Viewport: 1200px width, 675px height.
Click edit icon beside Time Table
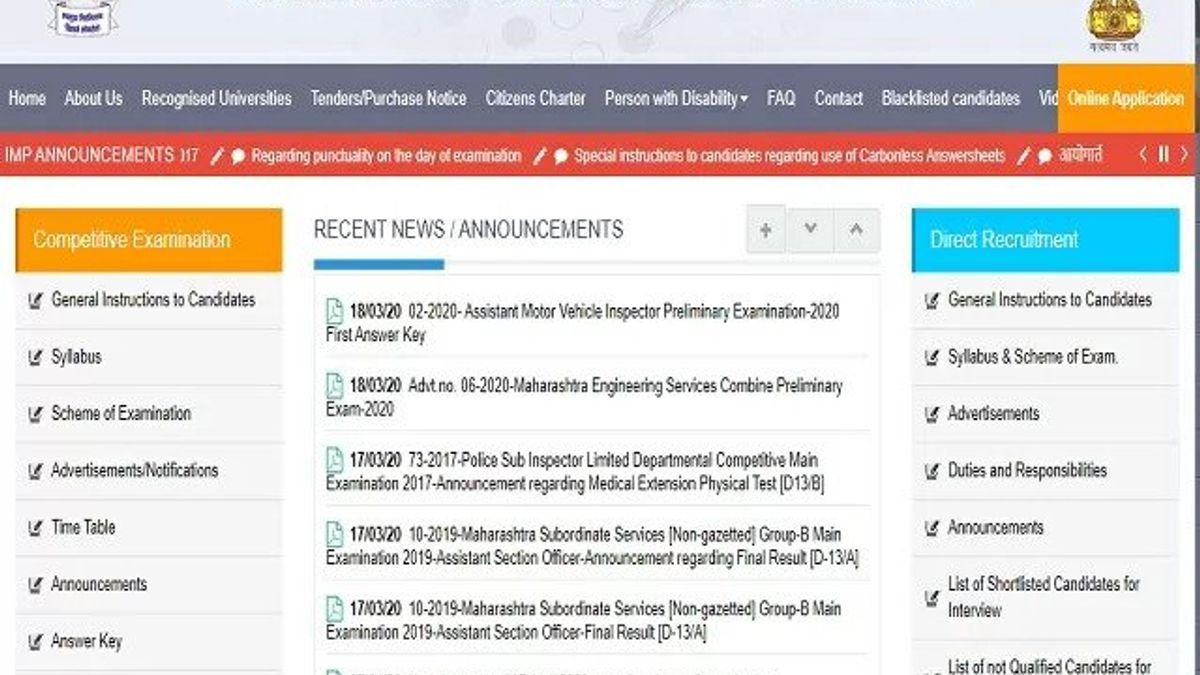pos(35,527)
